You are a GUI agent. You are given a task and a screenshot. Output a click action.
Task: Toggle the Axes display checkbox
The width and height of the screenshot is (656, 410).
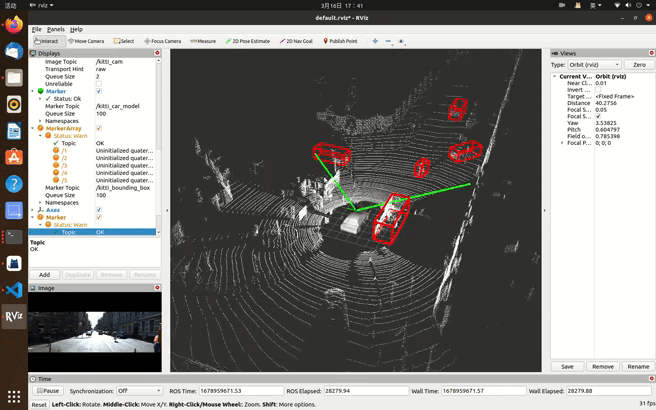pos(99,210)
